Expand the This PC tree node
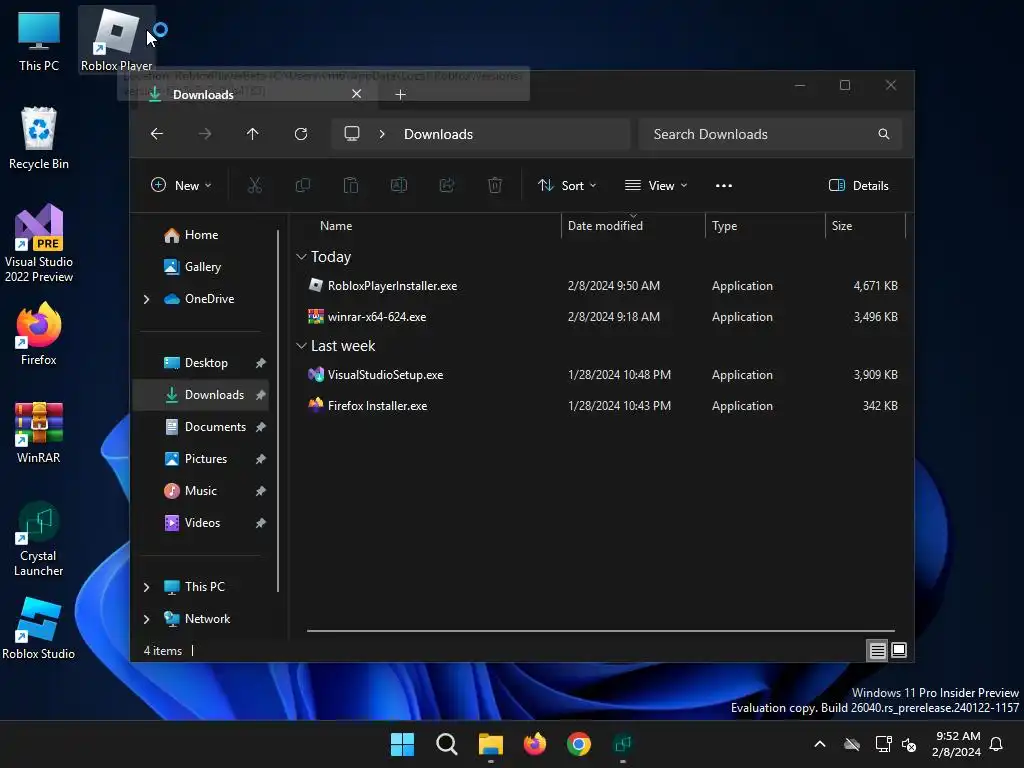Screen dimensions: 1024x768 click(x=146, y=587)
